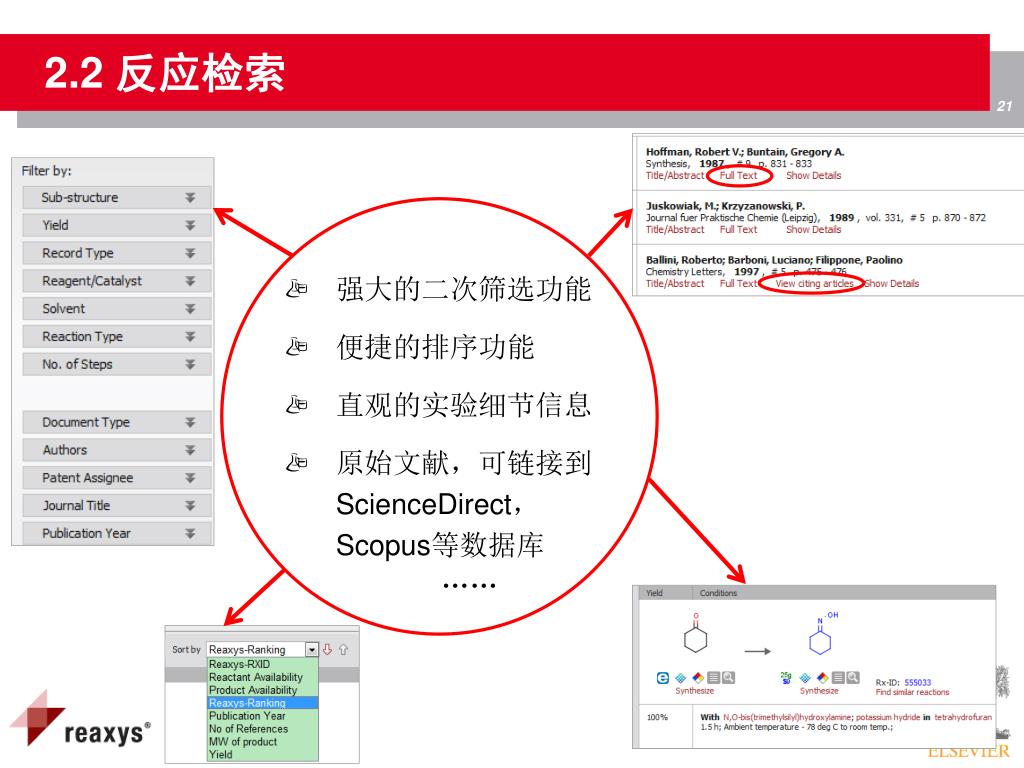Show Details for Juskowiak reference

(814, 229)
